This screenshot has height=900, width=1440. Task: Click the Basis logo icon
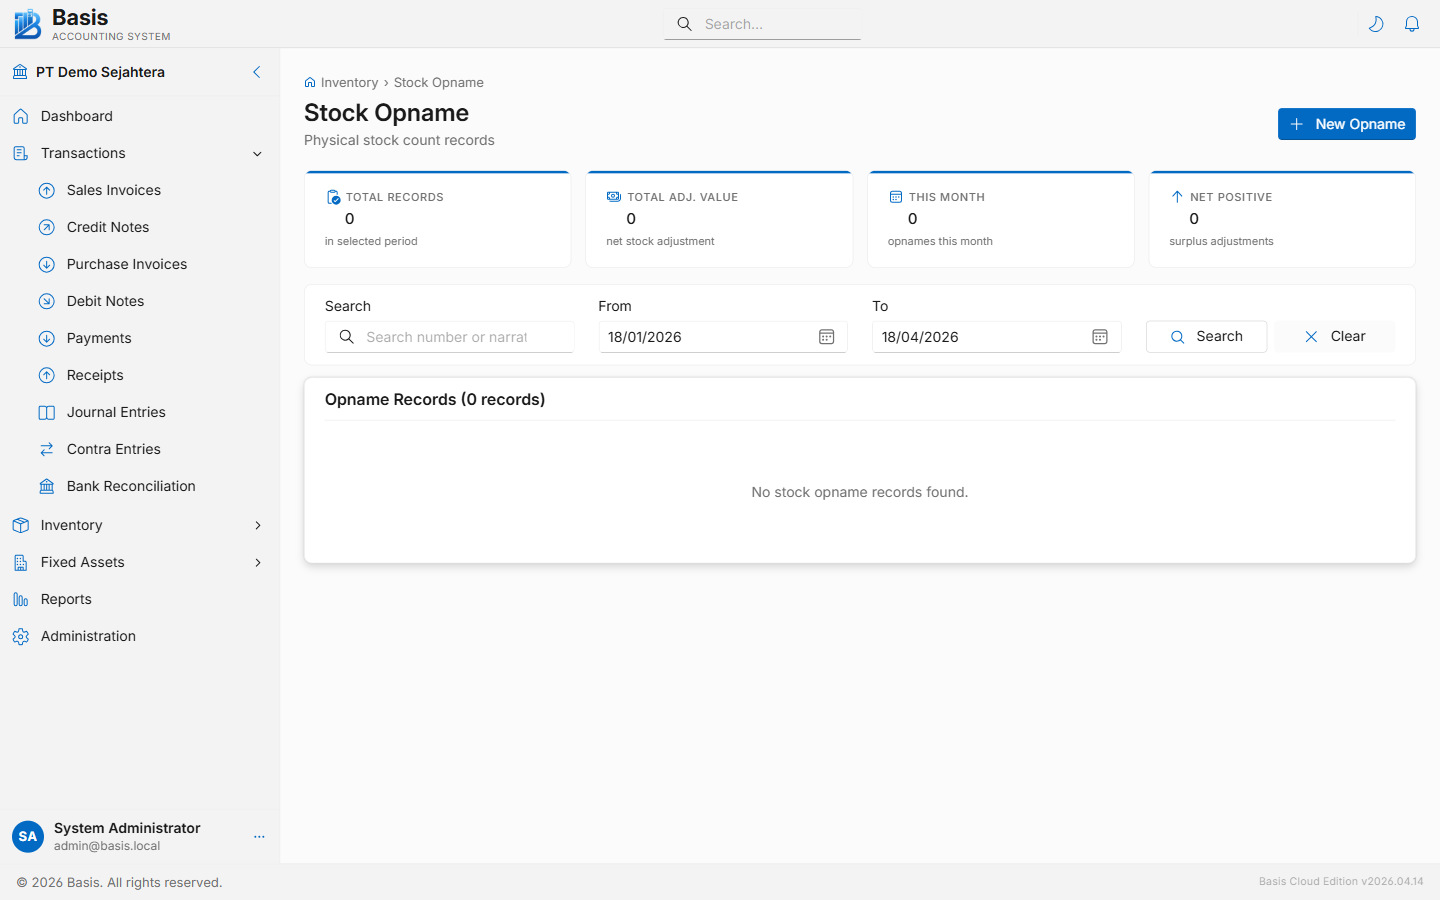coord(27,24)
